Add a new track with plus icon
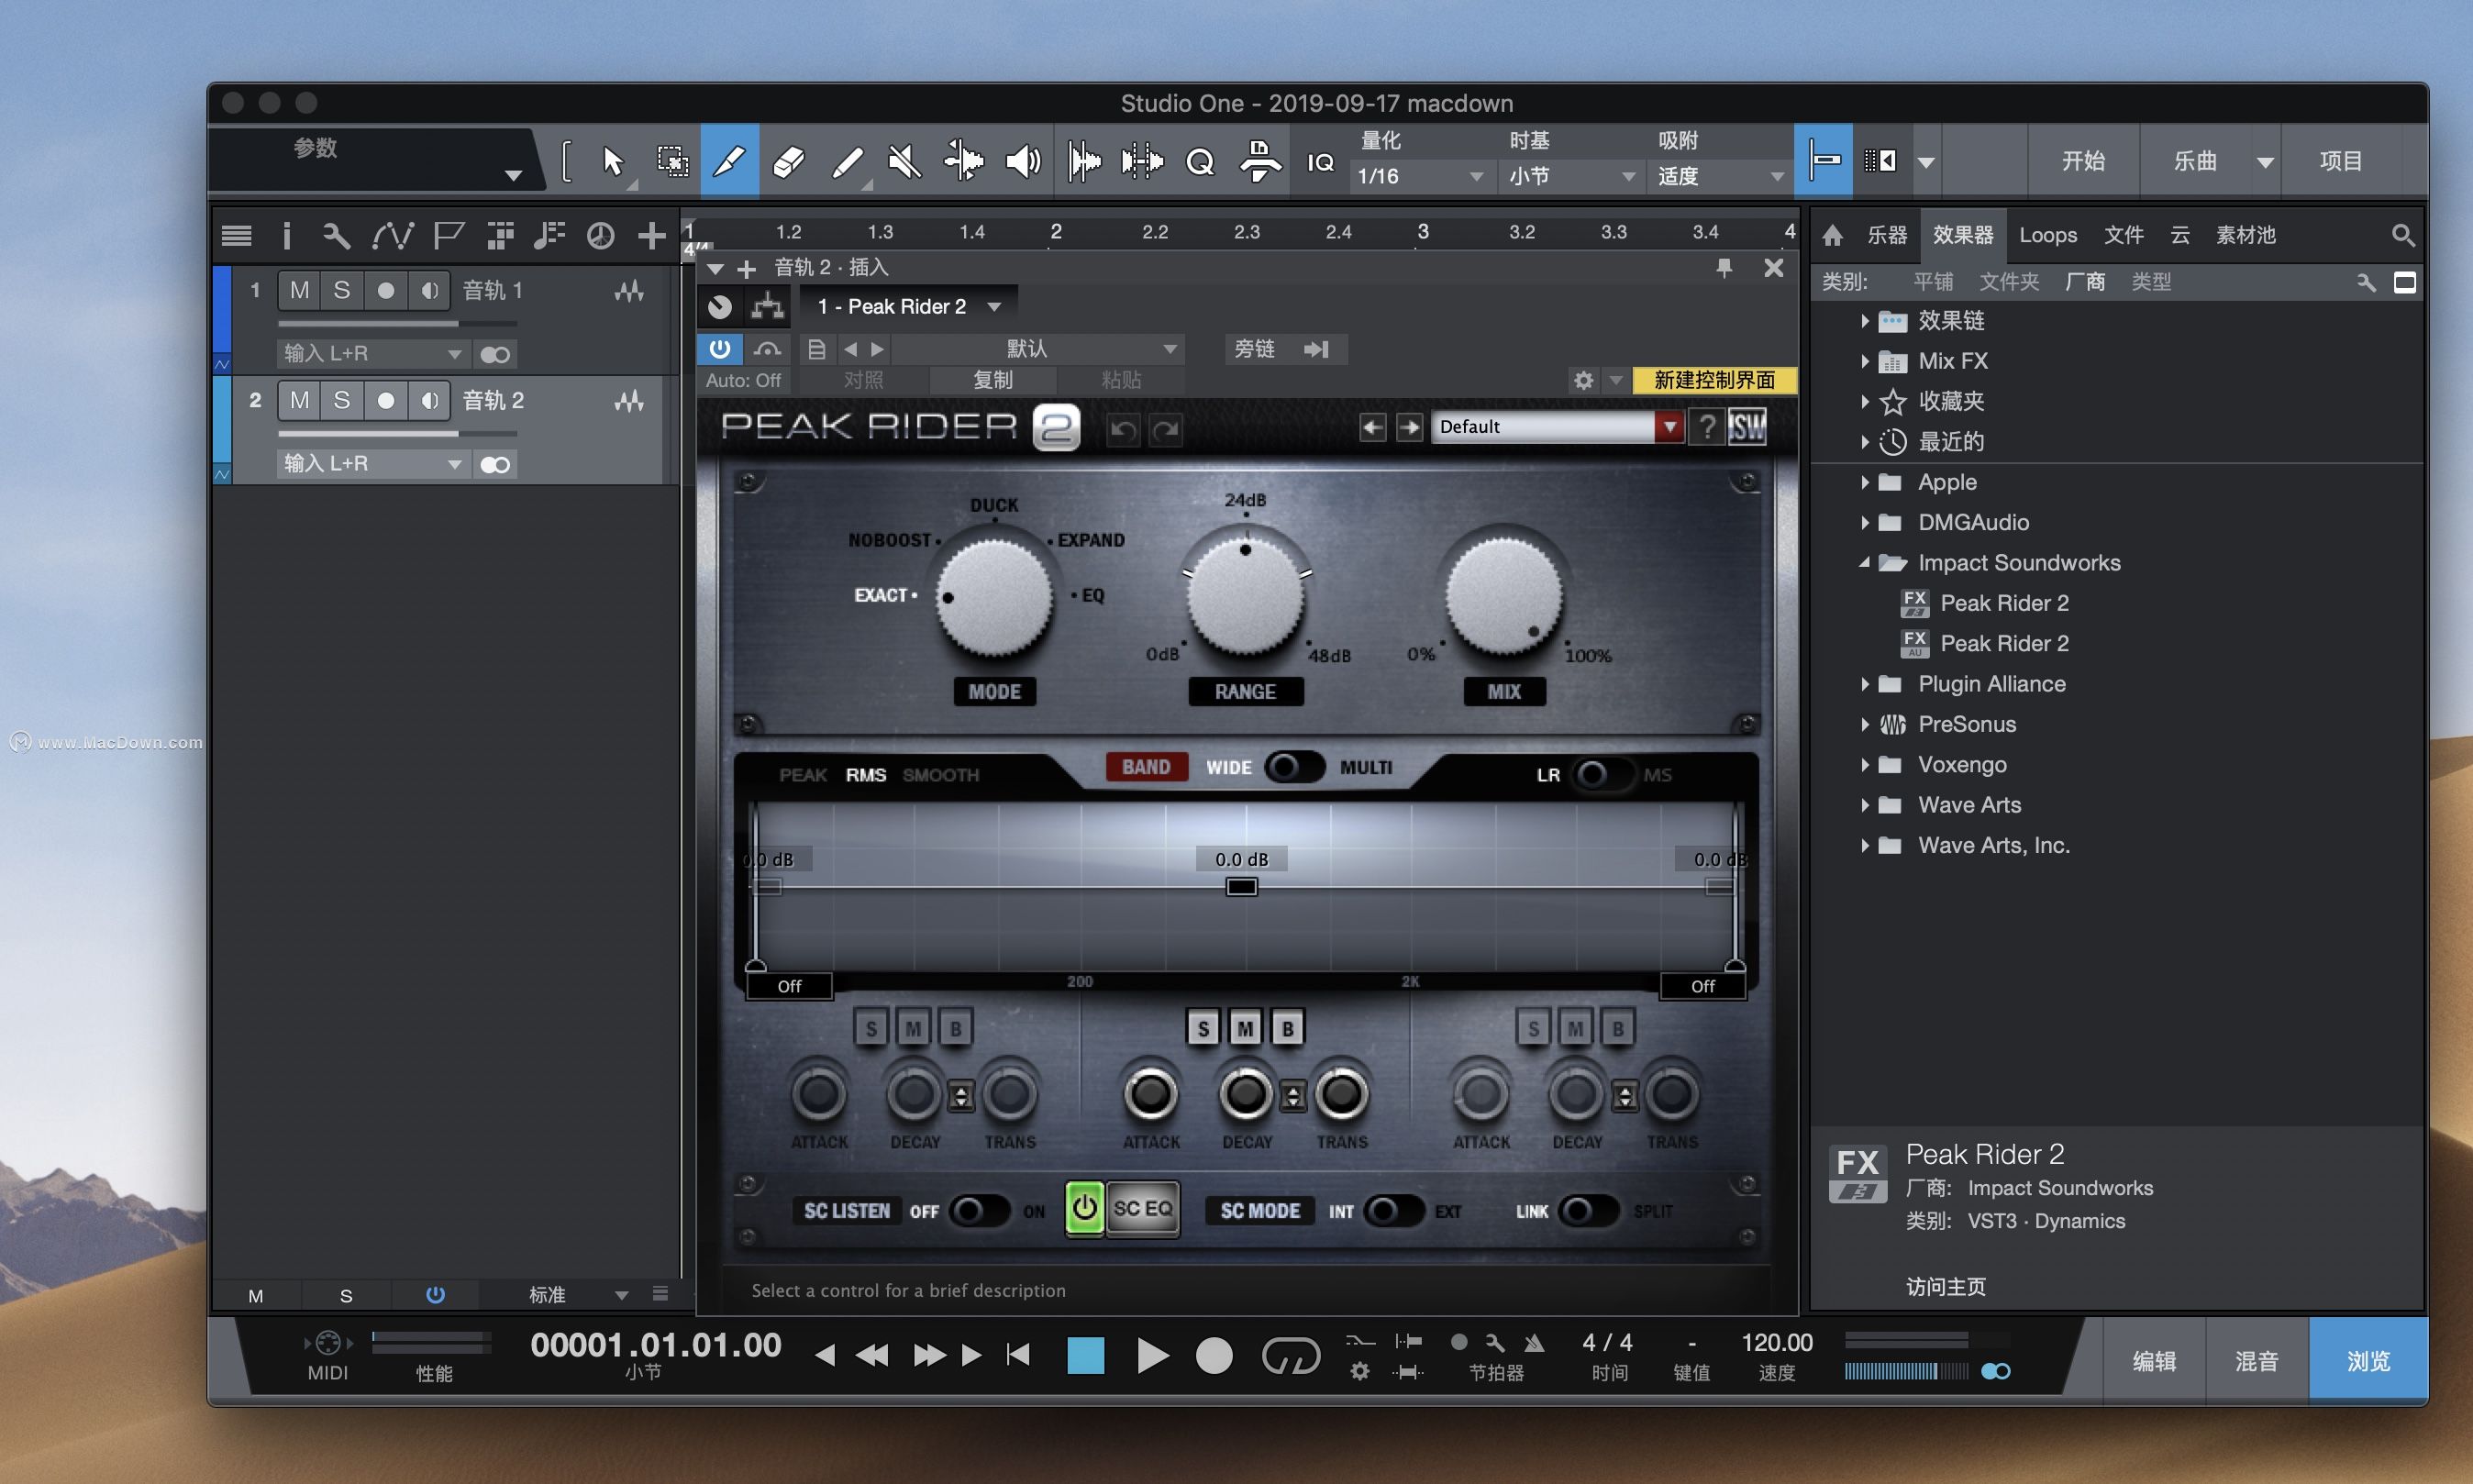The image size is (2473, 1484). pos(652,236)
